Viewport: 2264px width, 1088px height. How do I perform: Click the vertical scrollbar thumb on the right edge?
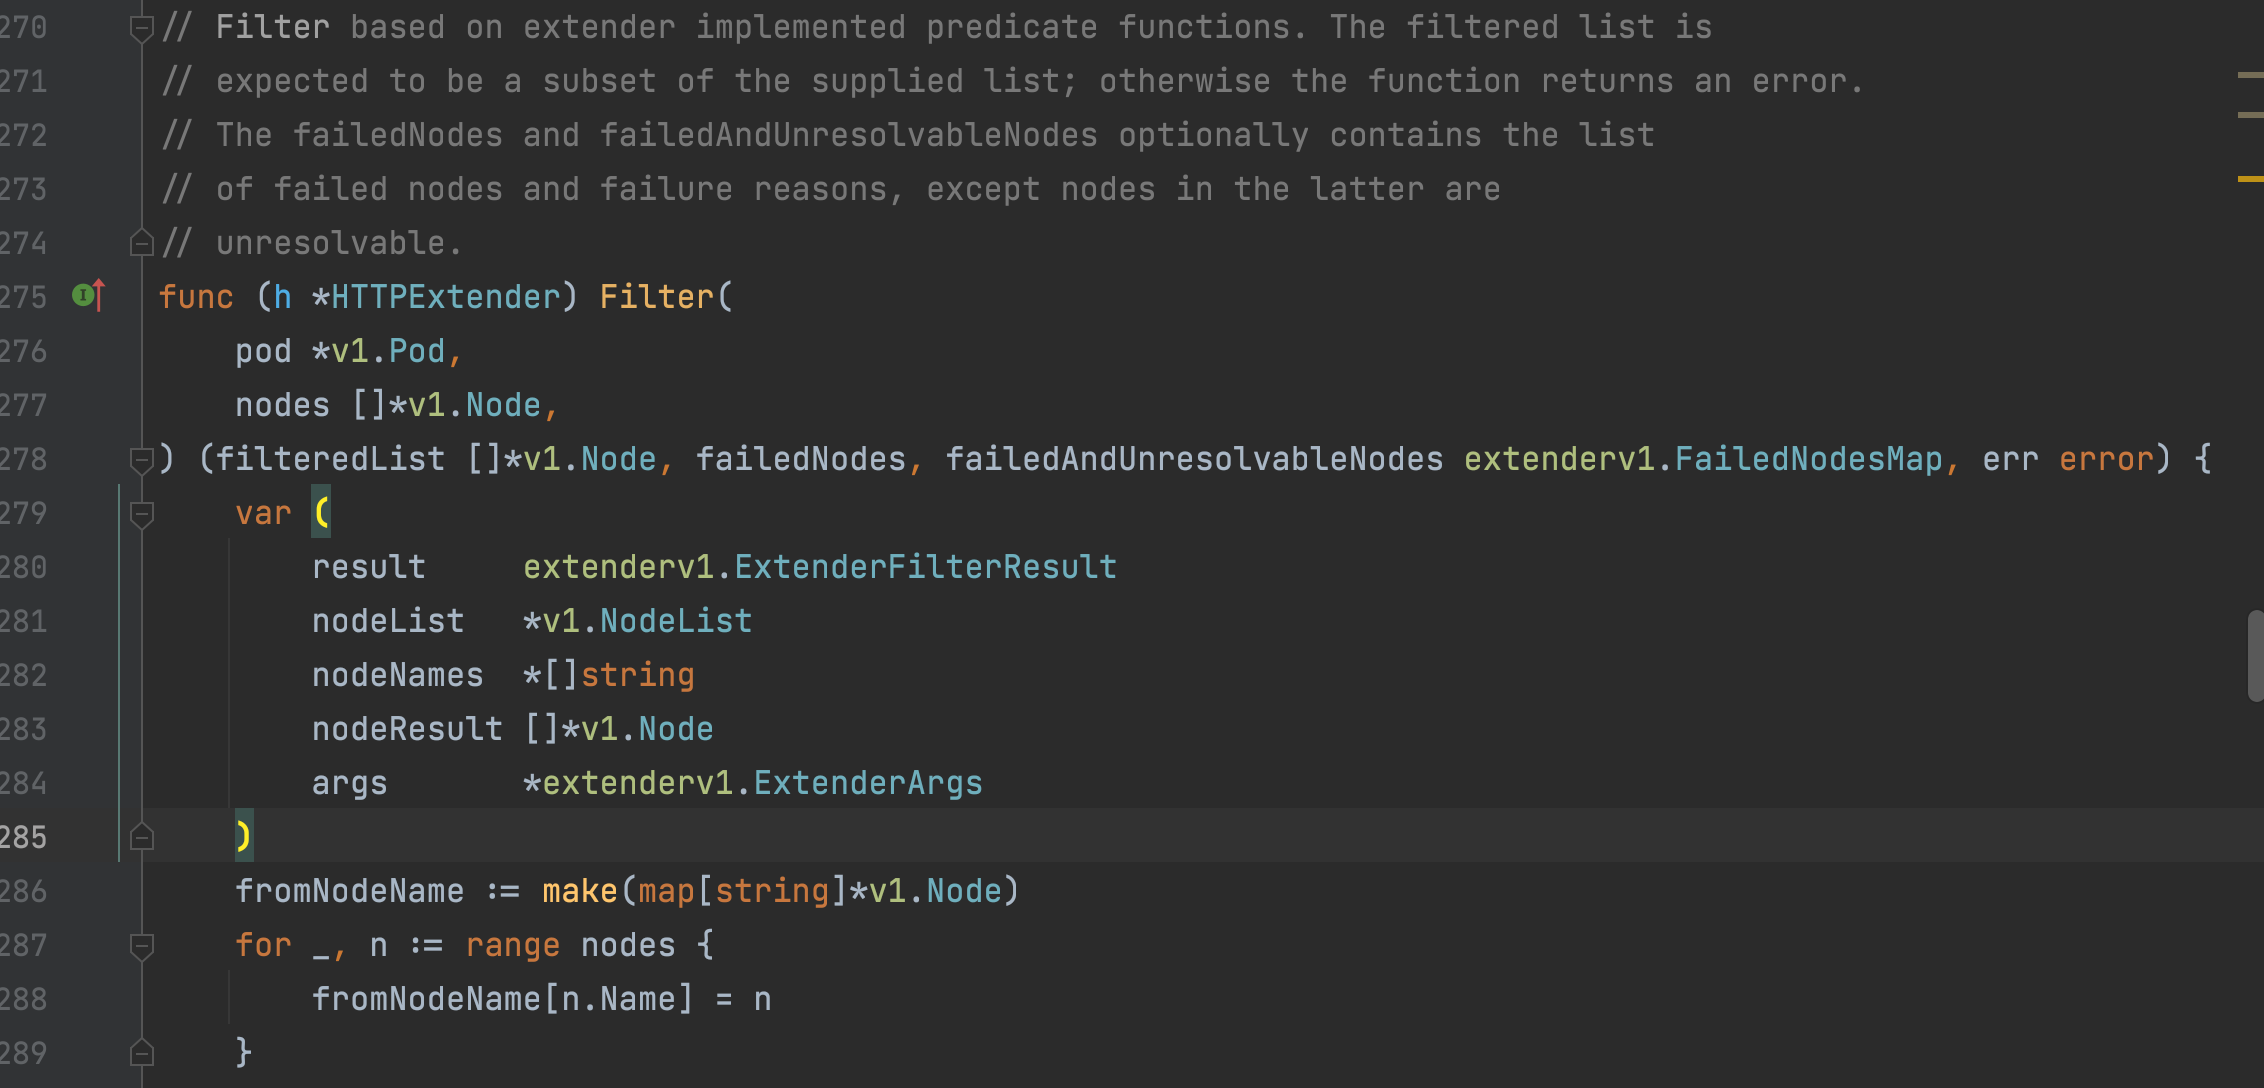[2255, 655]
